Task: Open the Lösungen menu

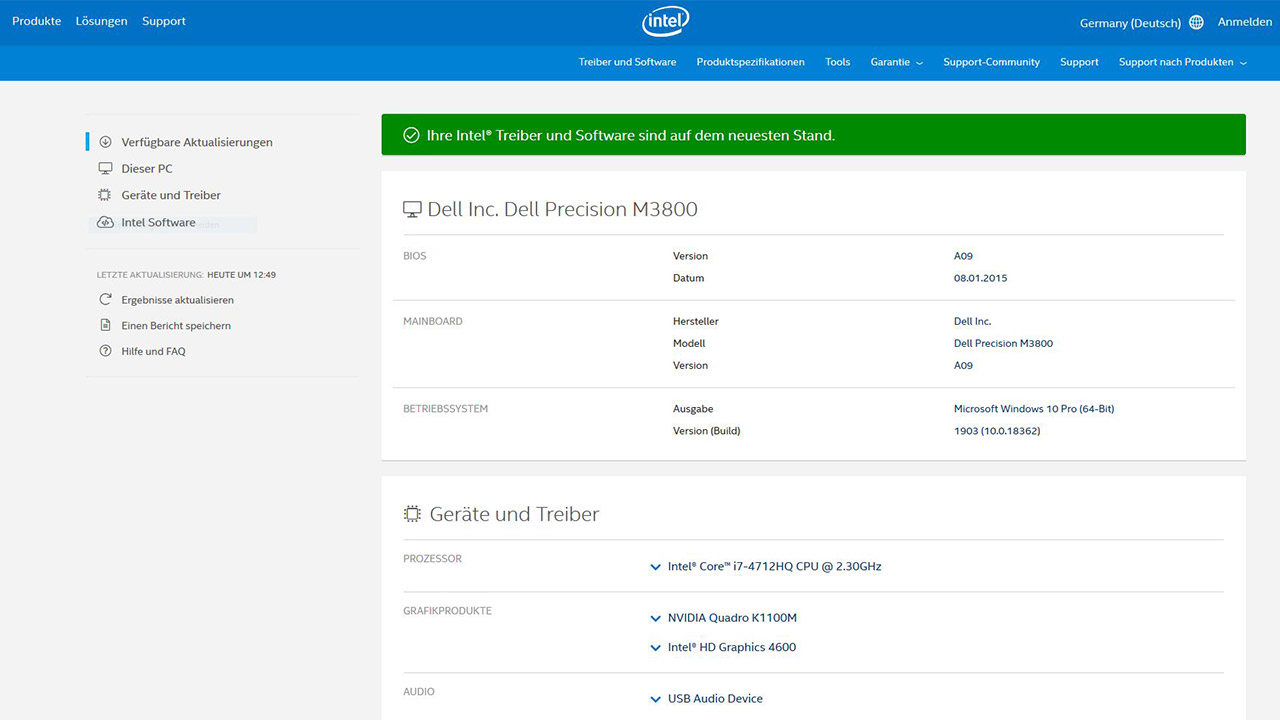Action: coord(101,21)
